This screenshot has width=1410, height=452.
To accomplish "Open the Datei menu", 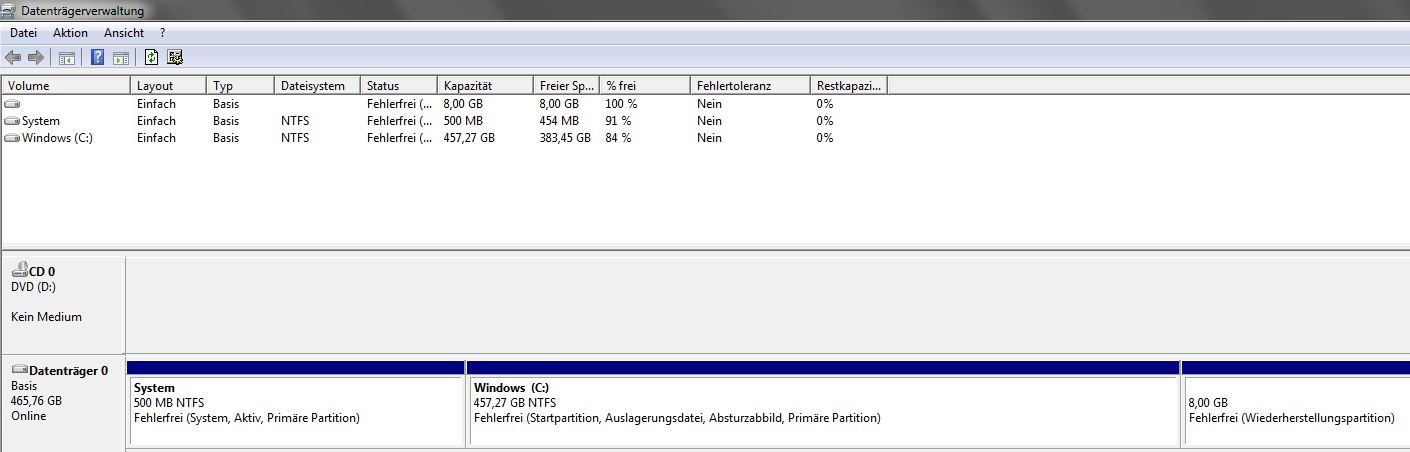I will [x=23, y=33].
